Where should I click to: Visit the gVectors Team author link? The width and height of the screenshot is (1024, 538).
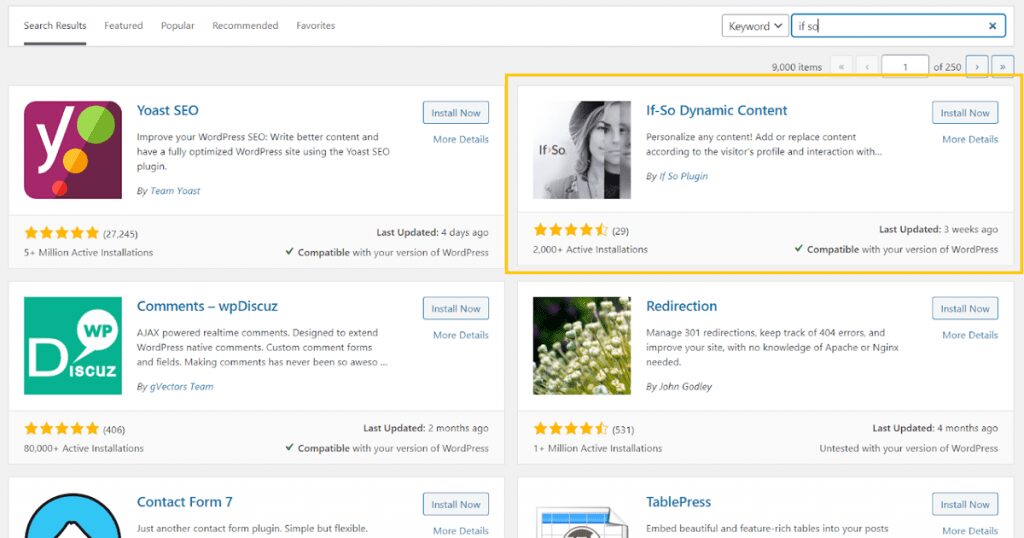(x=182, y=387)
